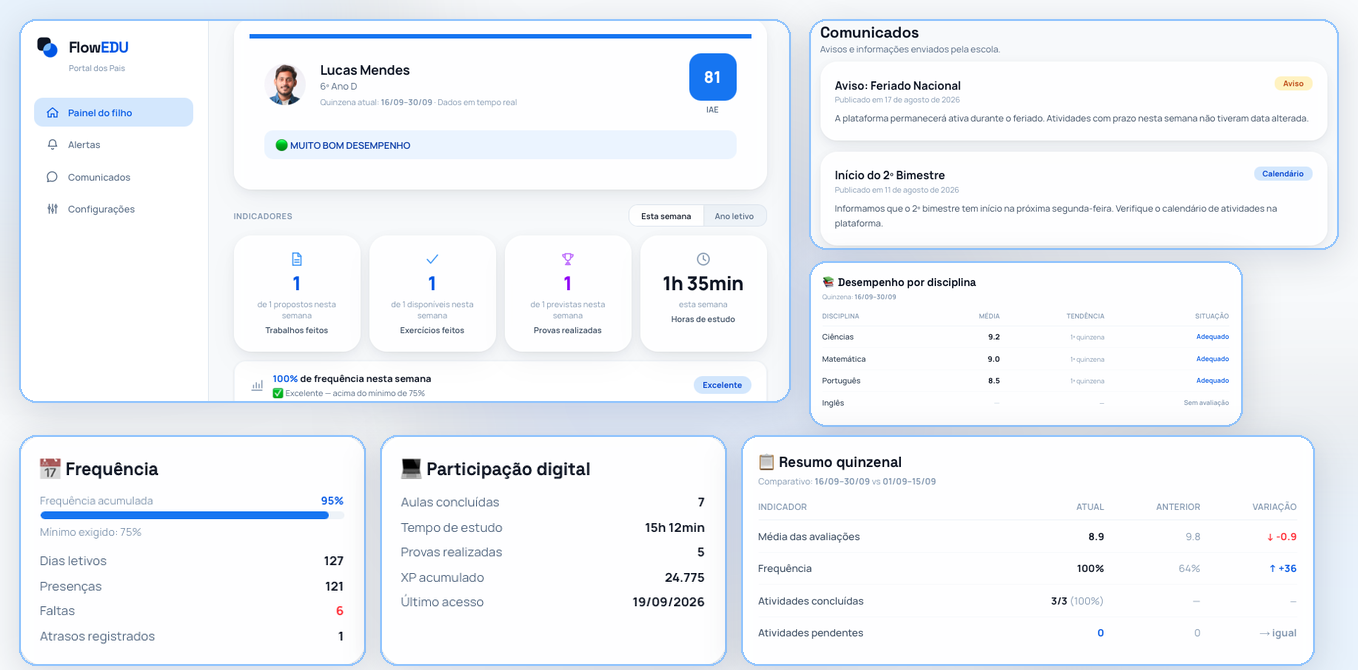Click the Média das avaliações variation -0.9
The image size is (1358, 670).
(1281, 537)
